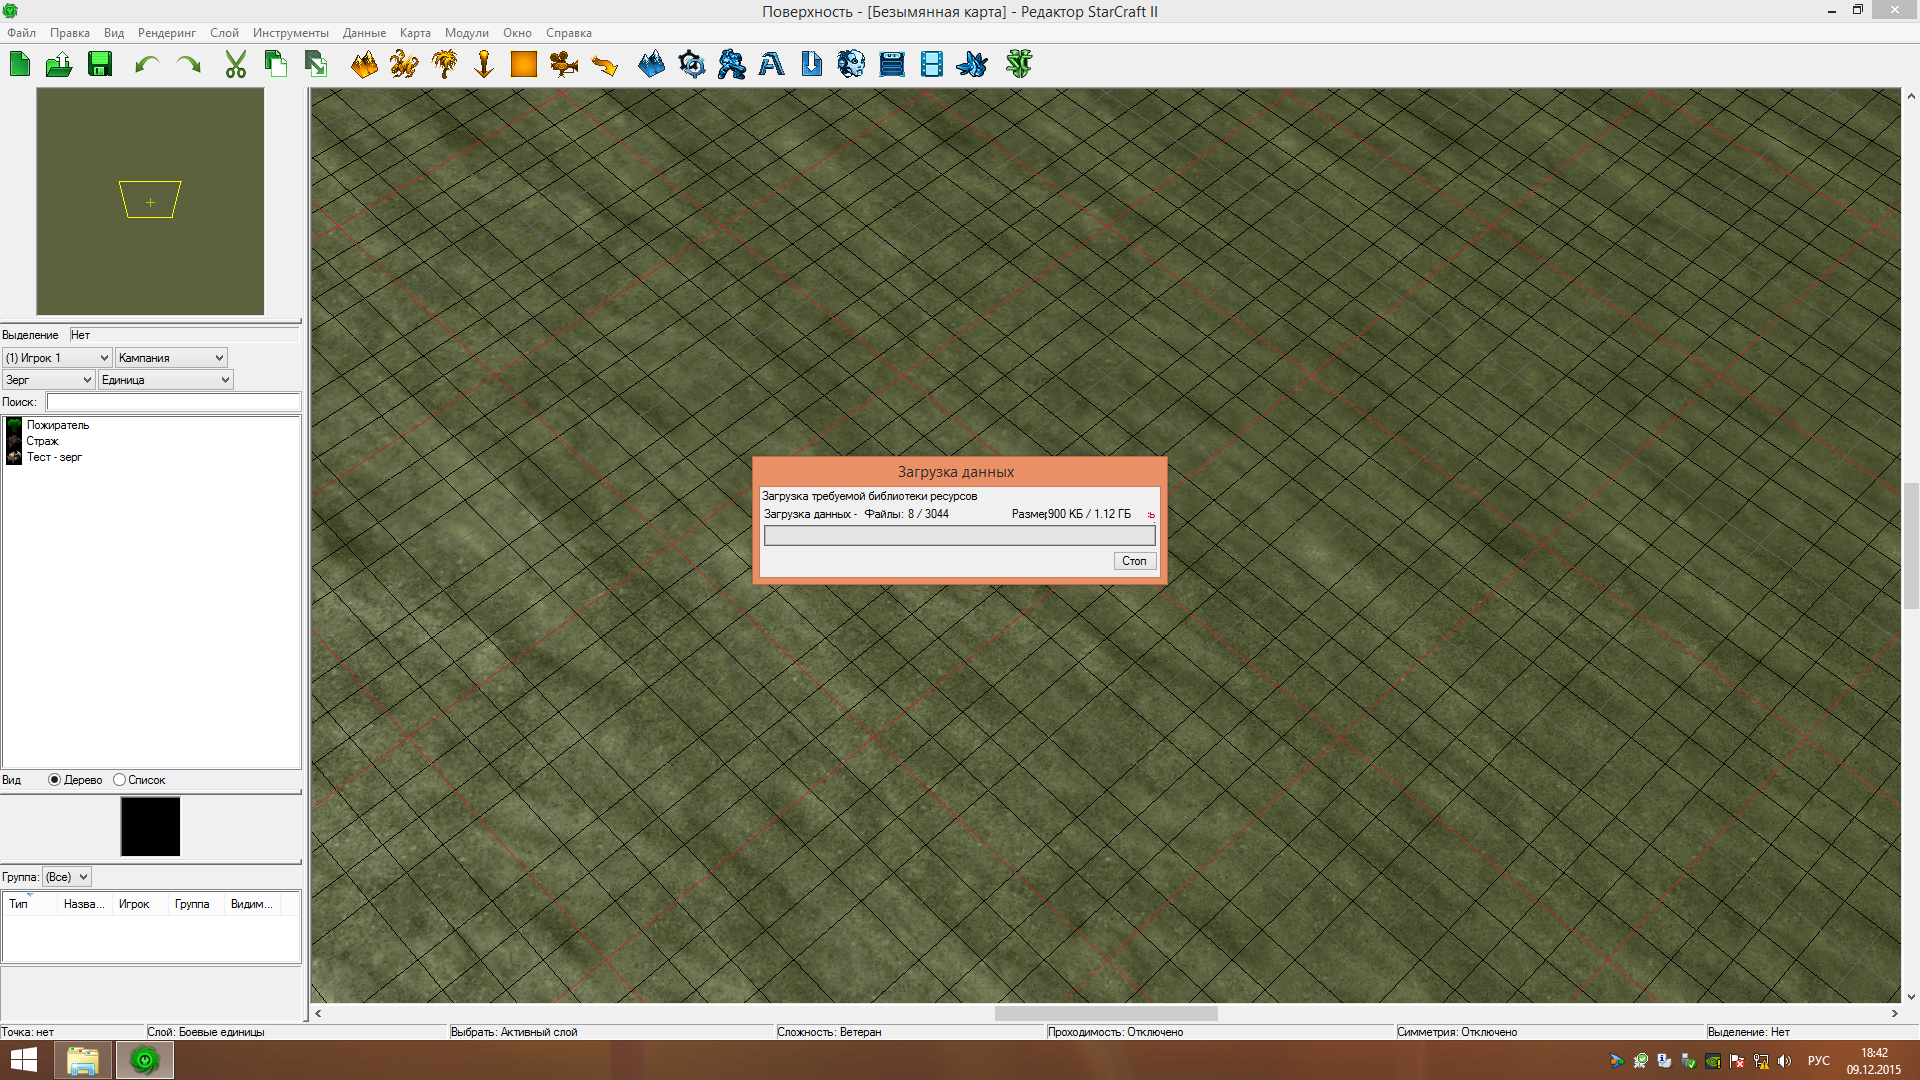
Task: Open the Правка menu
Action: click(x=70, y=33)
